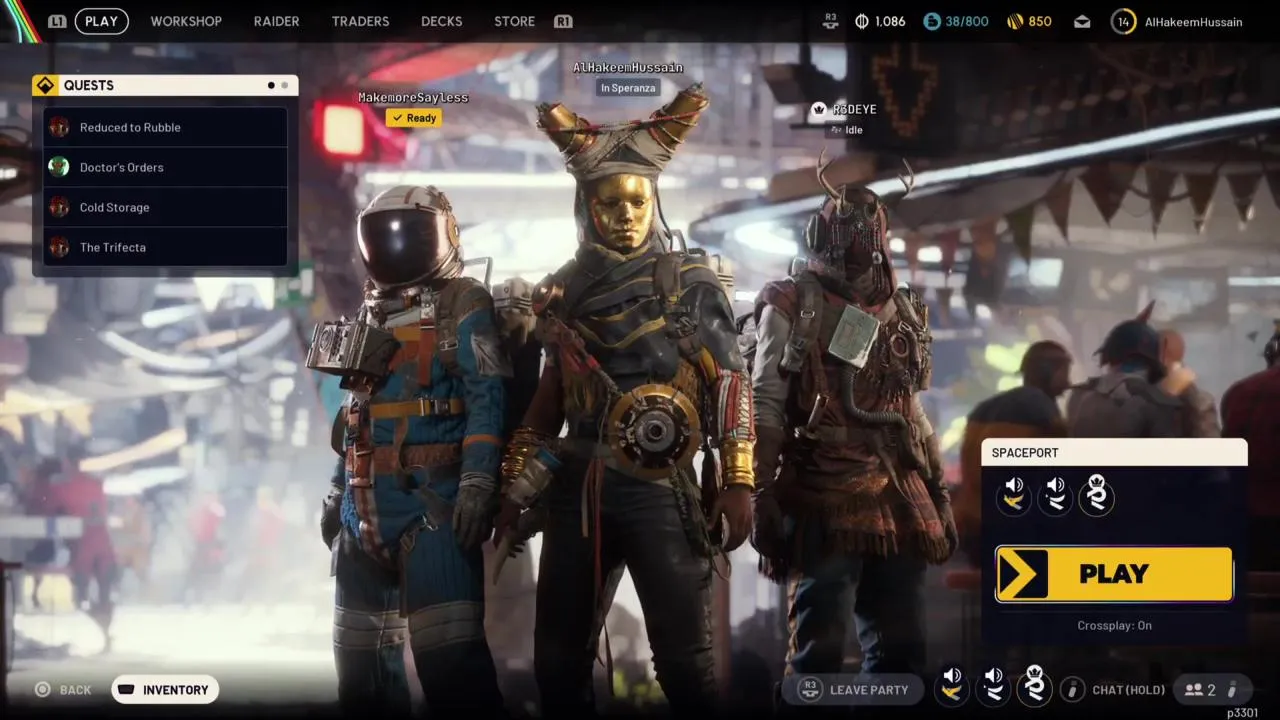
Task: Select party member MakemoreSayless name tag
Action: [x=413, y=97]
